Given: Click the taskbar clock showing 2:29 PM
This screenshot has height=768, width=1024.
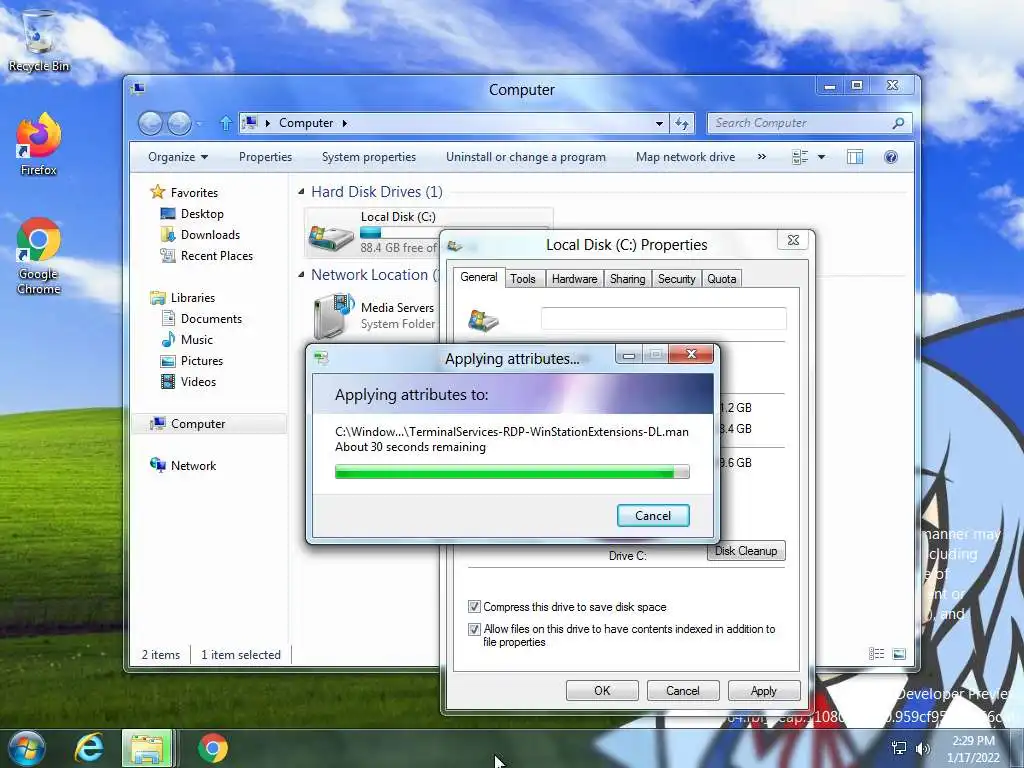Looking at the screenshot, I should pos(973,748).
